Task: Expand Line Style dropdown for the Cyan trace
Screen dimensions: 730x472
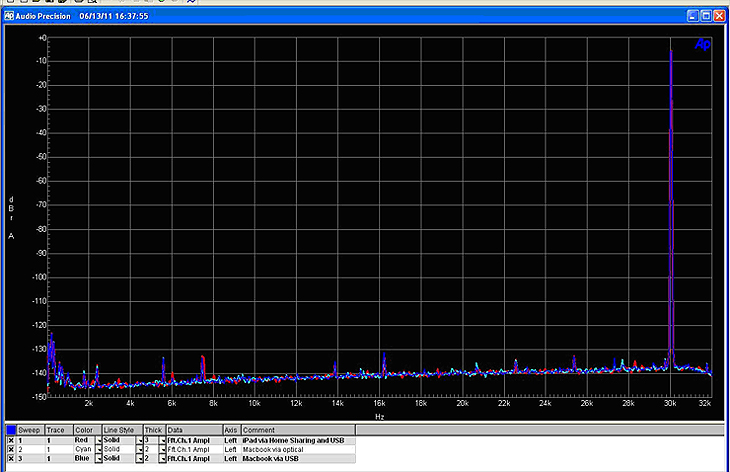Action: pos(141,449)
